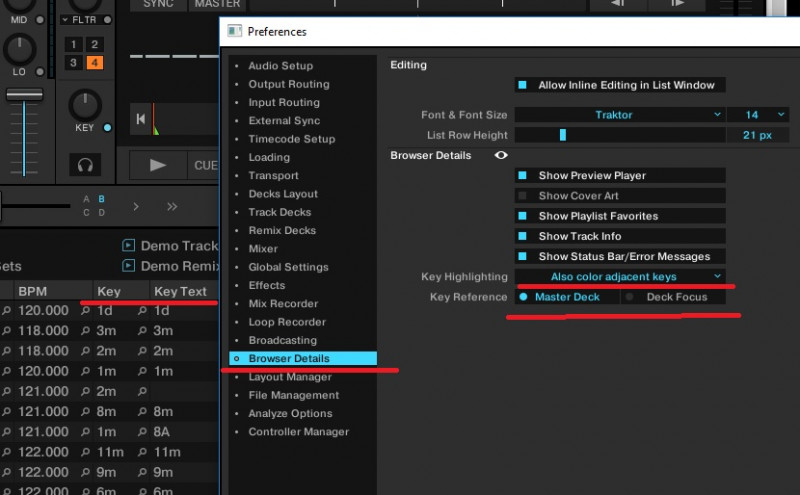Click the crossfader track
The height and width of the screenshot is (495, 800).
coord(36,206)
